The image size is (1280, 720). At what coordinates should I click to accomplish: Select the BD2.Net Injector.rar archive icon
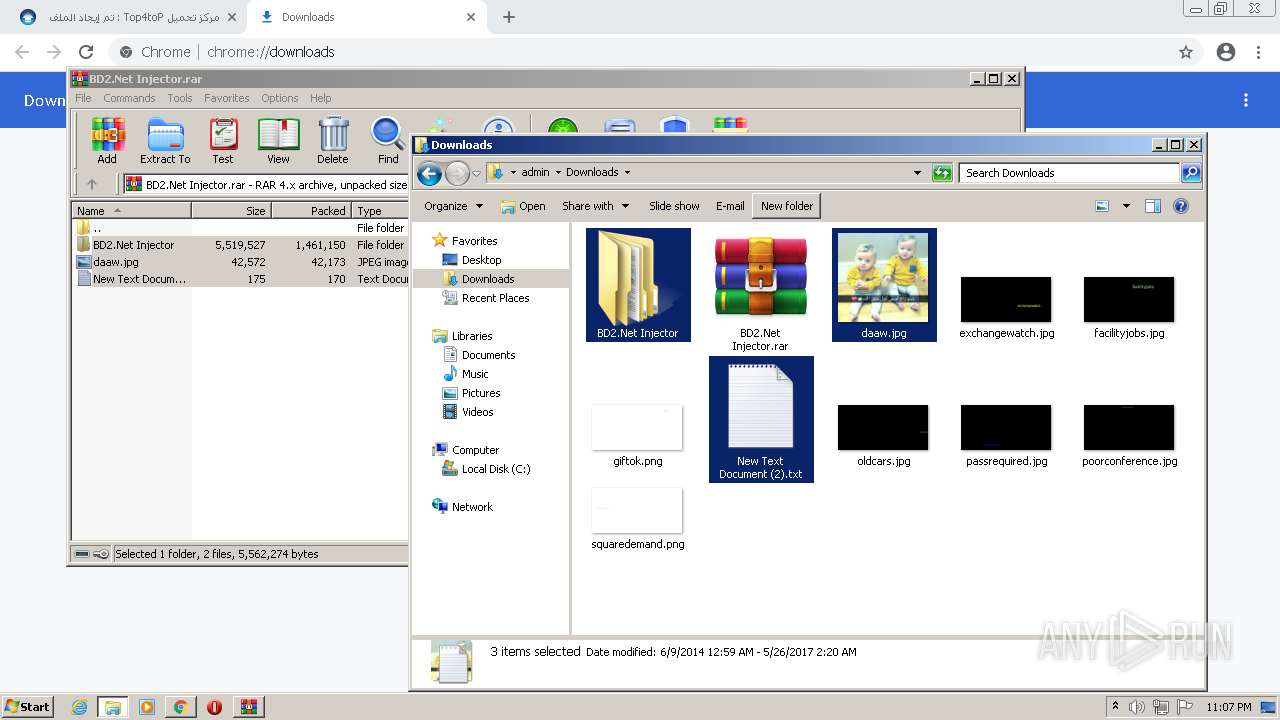pos(760,290)
